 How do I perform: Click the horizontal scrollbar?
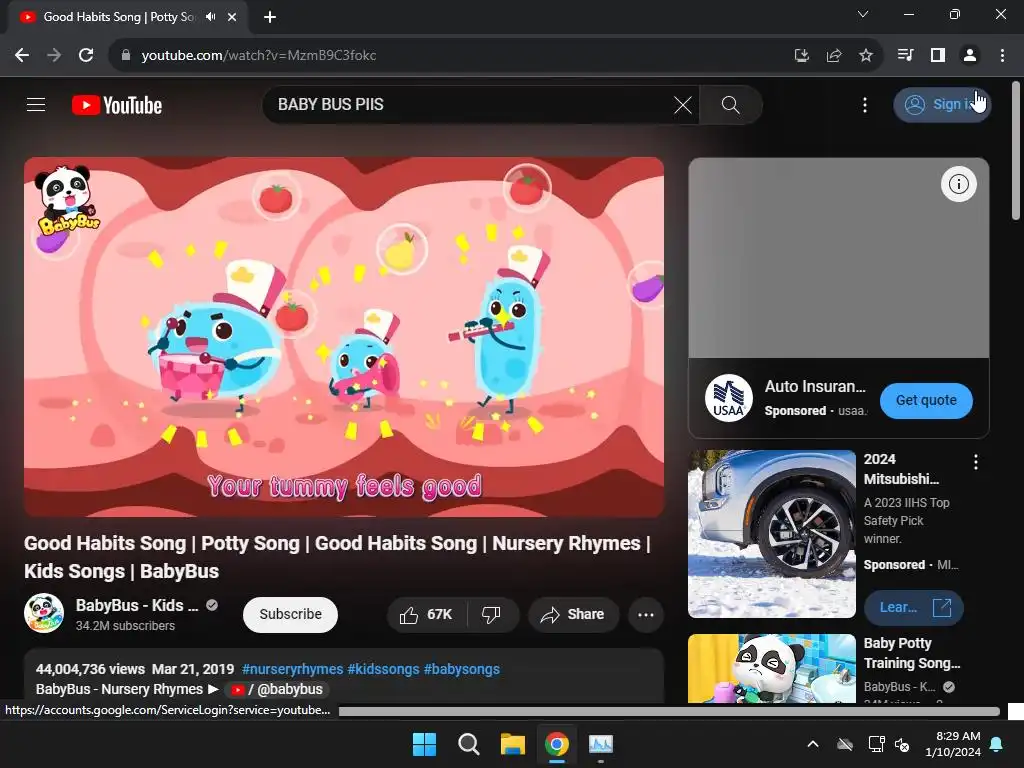669,711
